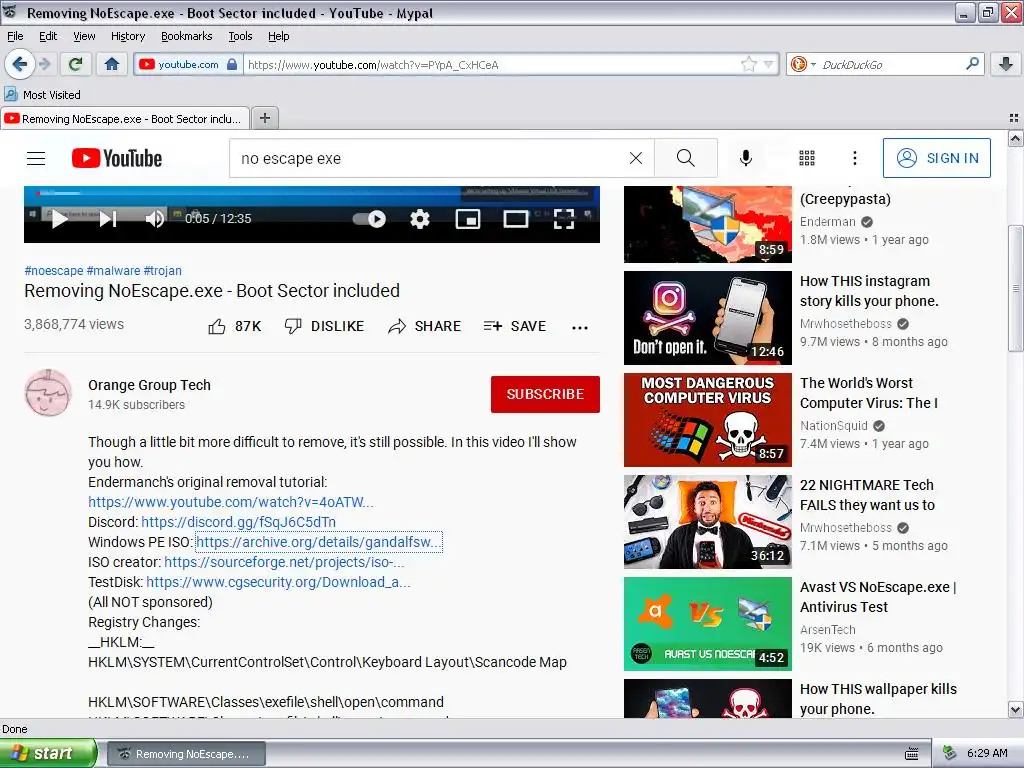
Task: Open the Discord invite link
Action: [238, 522]
